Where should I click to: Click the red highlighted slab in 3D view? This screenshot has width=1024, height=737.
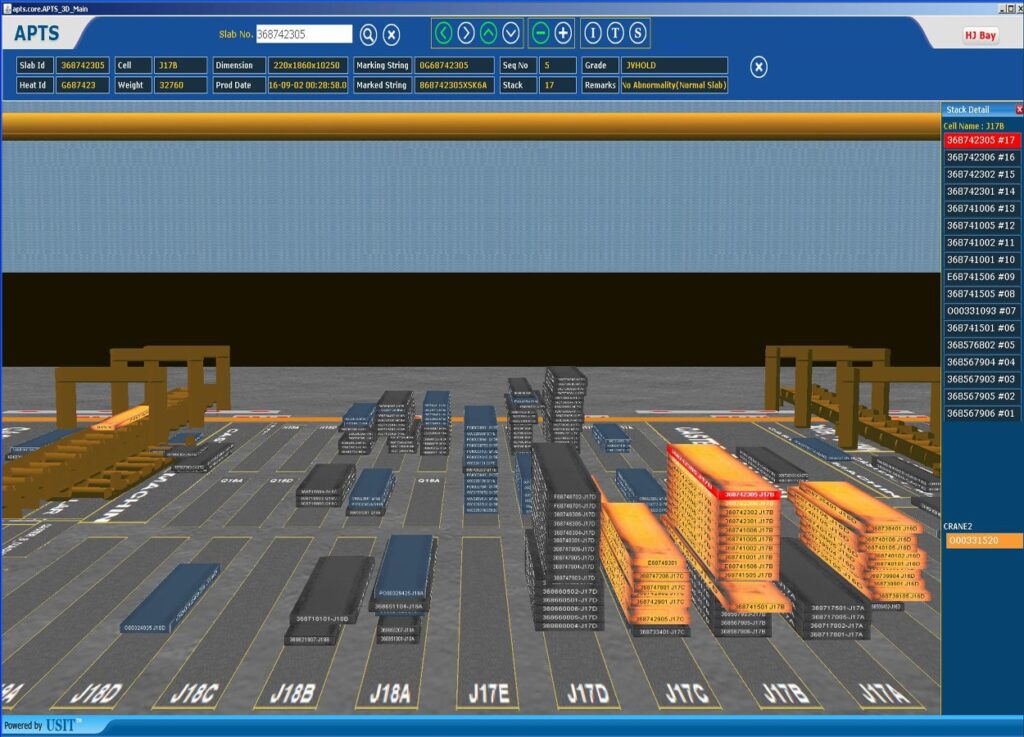pyautogui.click(x=750, y=494)
